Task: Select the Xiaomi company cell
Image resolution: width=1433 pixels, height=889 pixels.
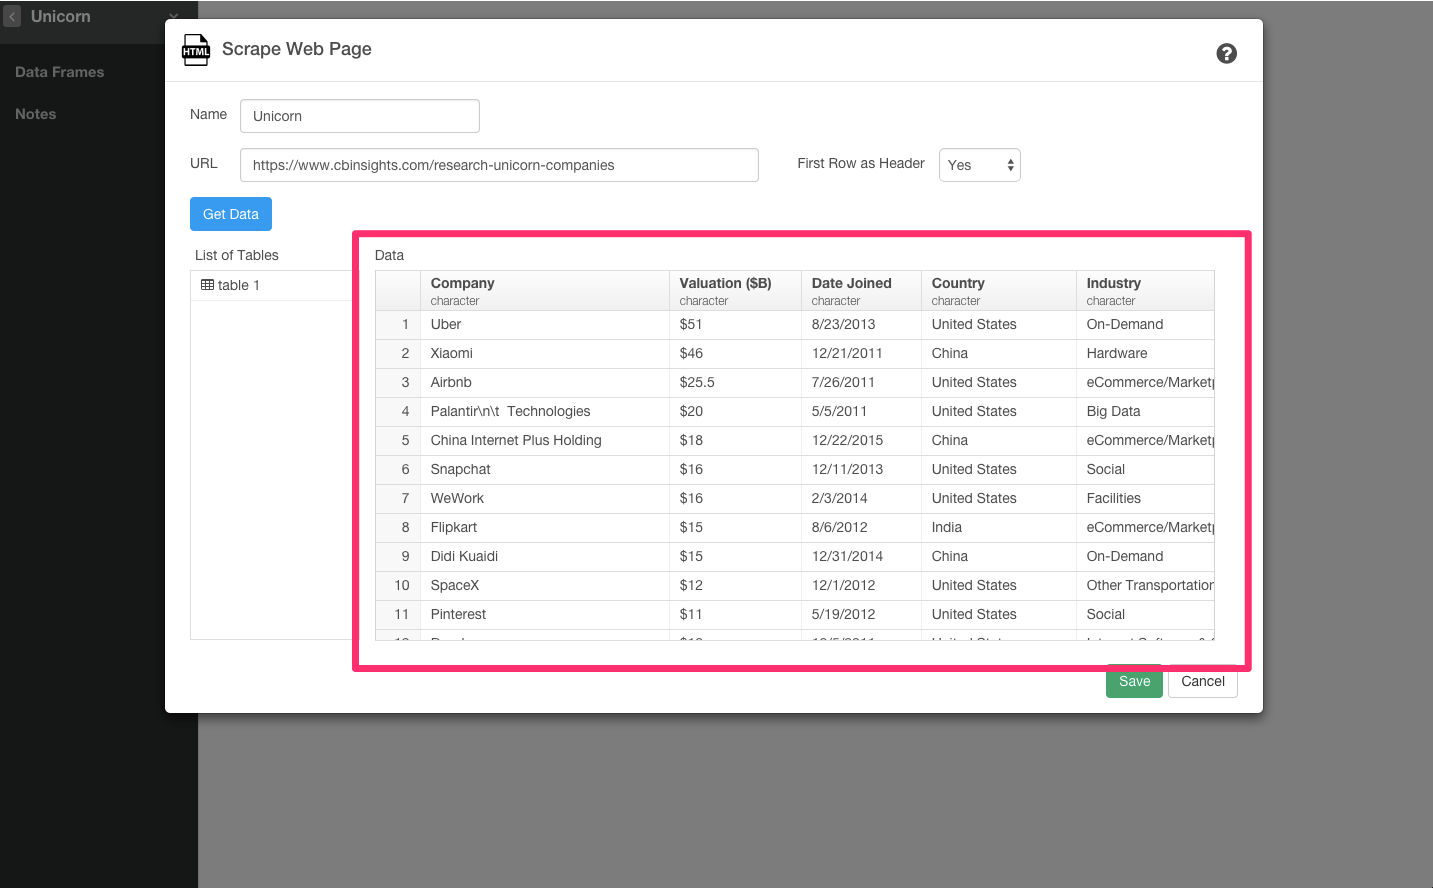Action: 544,353
